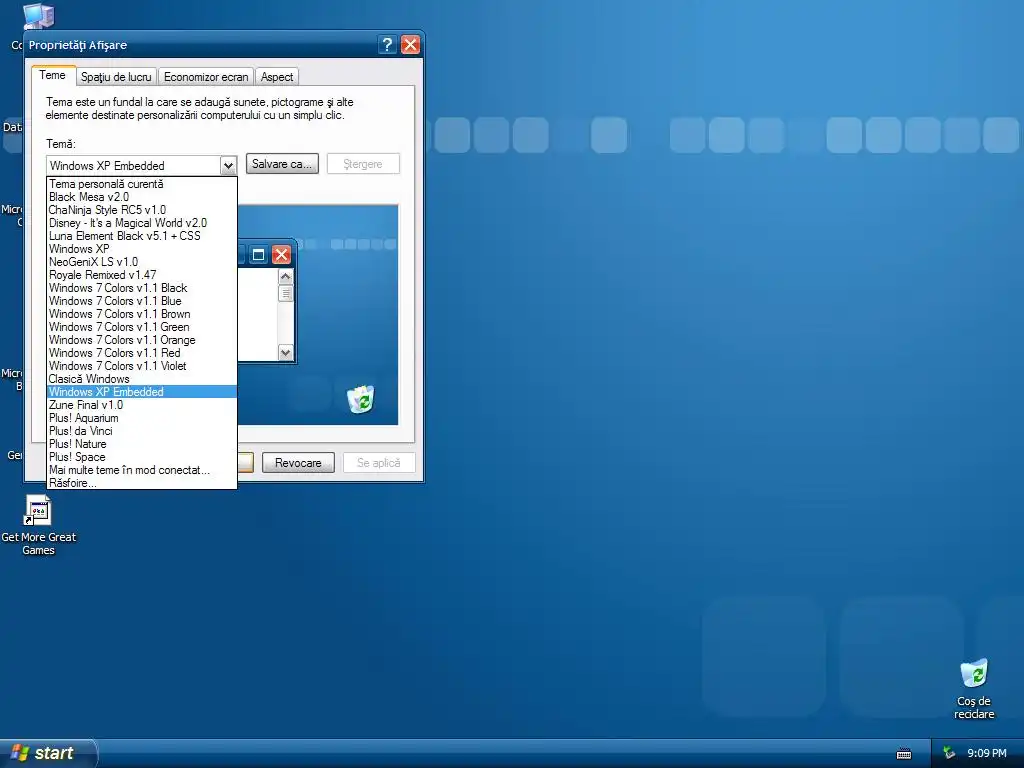
Task: Click the help question mark button in the dialog title bar
Action: (387, 44)
